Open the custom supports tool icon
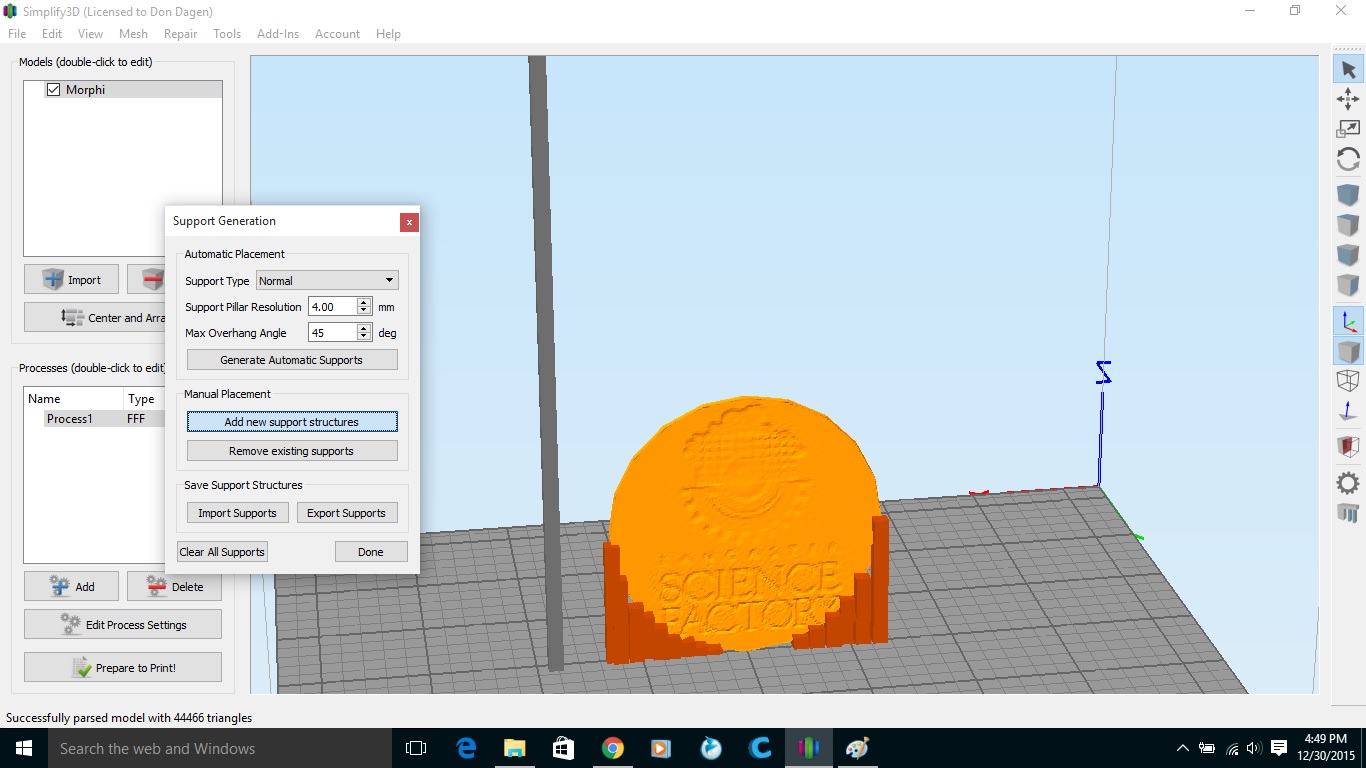This screenshot has height=768, width=1366. point(1348,513)
